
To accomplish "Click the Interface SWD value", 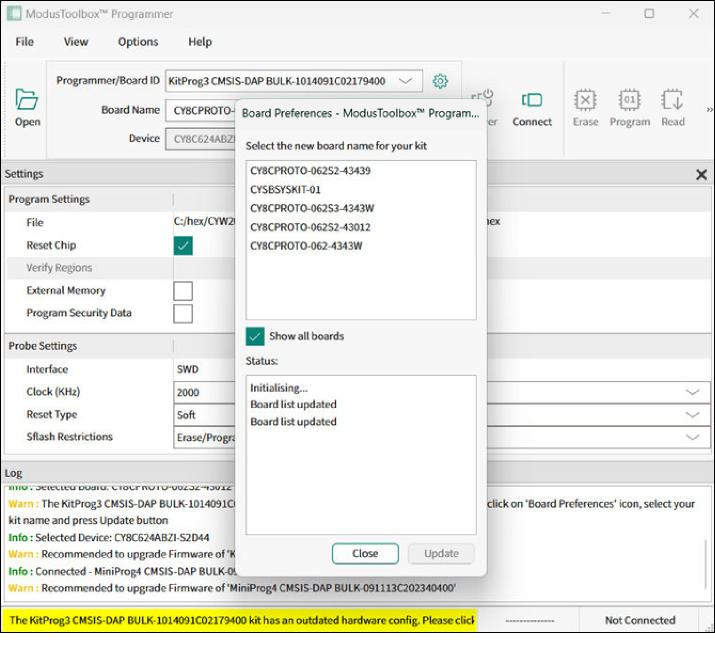I will (188, 369).
